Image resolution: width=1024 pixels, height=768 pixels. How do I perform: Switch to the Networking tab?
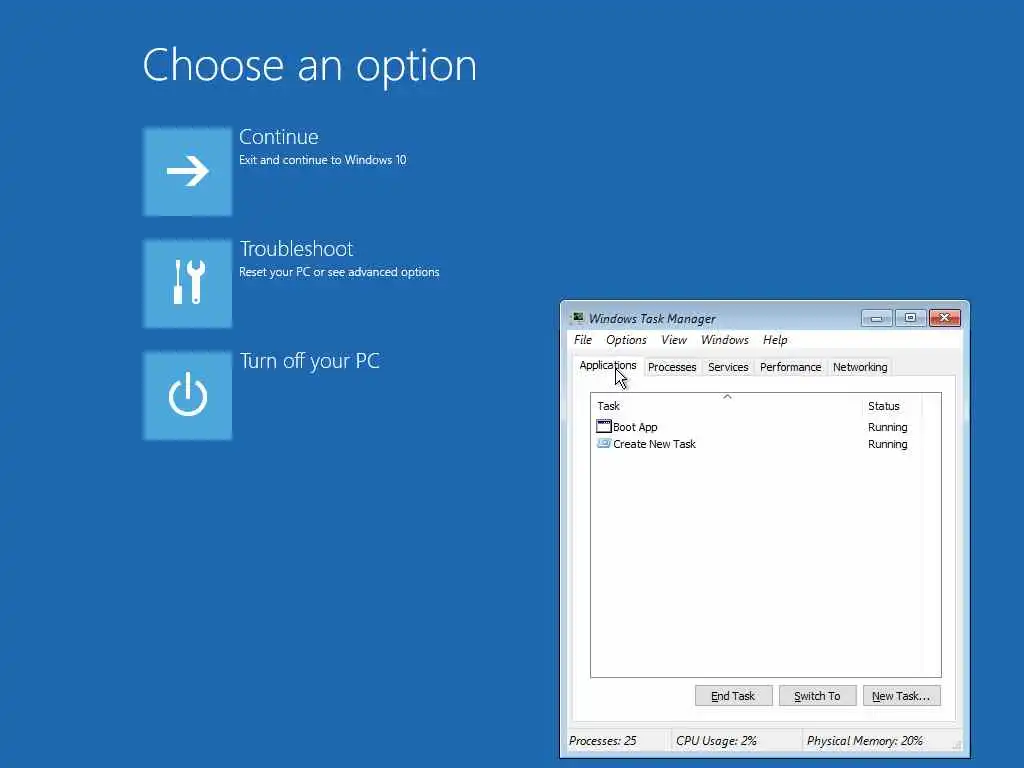pyautogui.click(x=859, y=367)
